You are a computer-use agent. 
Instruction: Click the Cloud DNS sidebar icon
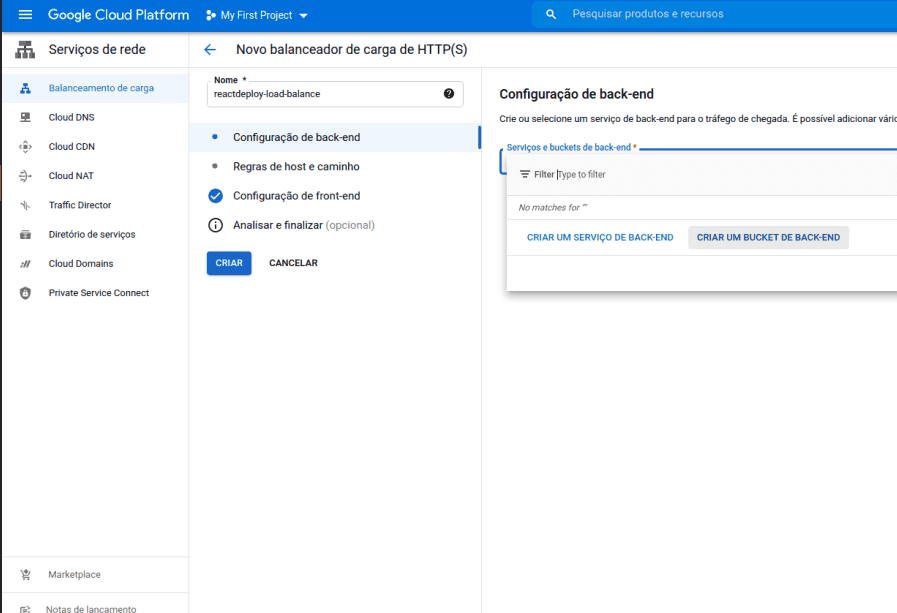coord(26,117)
